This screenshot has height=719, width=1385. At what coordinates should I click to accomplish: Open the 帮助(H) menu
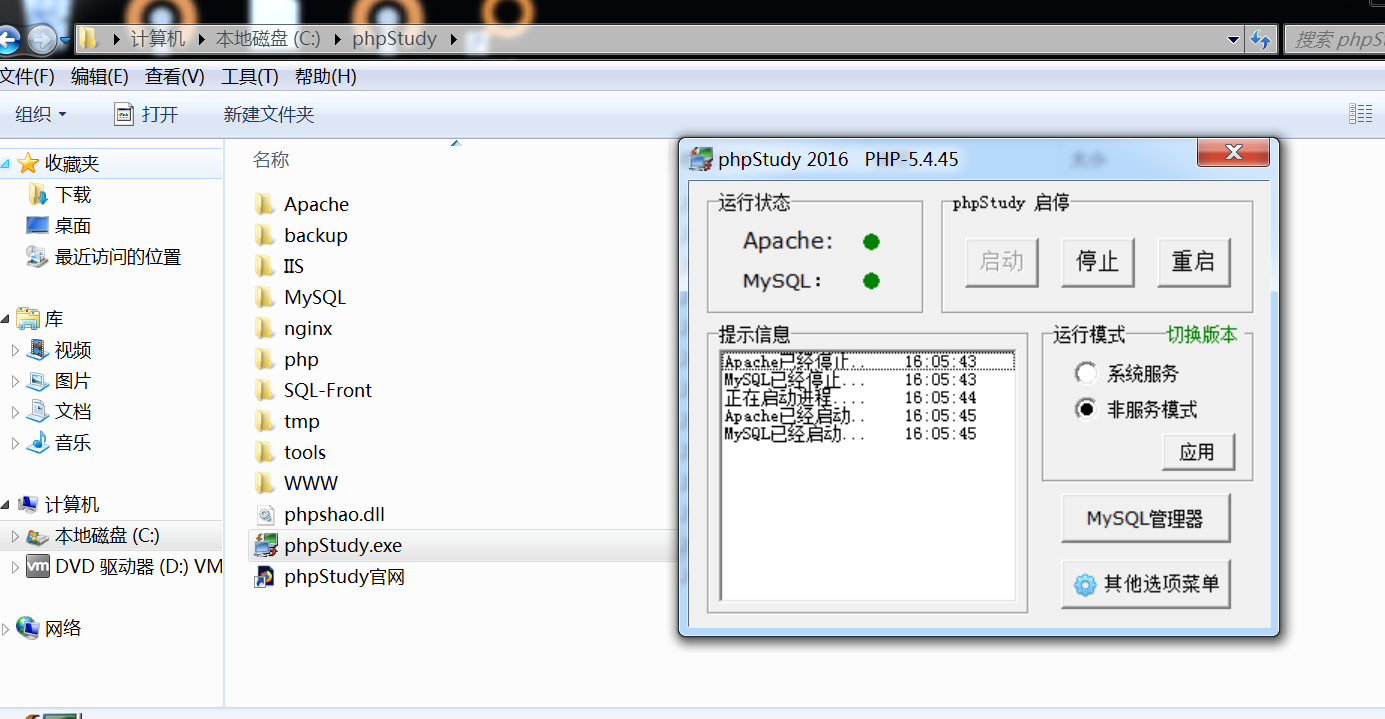click(325, 77)
